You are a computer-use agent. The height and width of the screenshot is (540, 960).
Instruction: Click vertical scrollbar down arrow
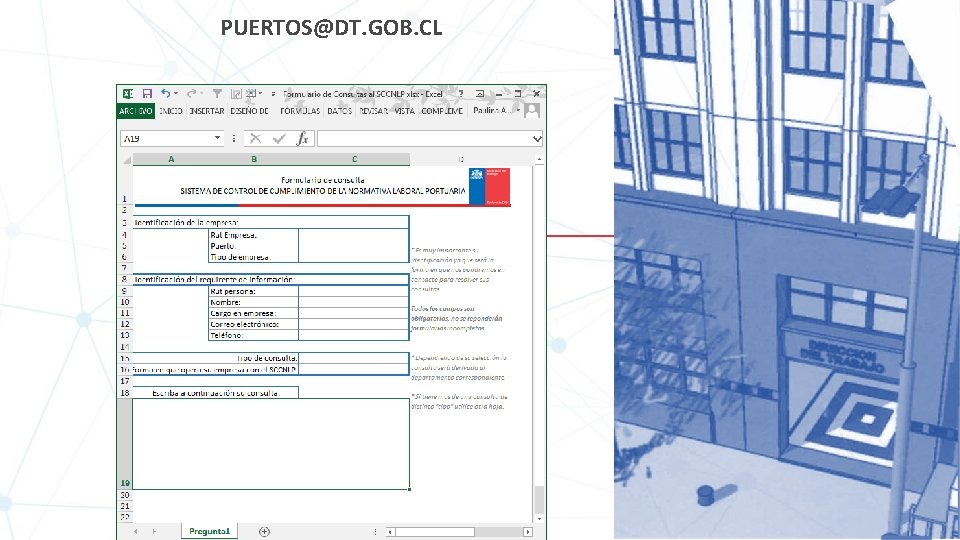(539, 519)
